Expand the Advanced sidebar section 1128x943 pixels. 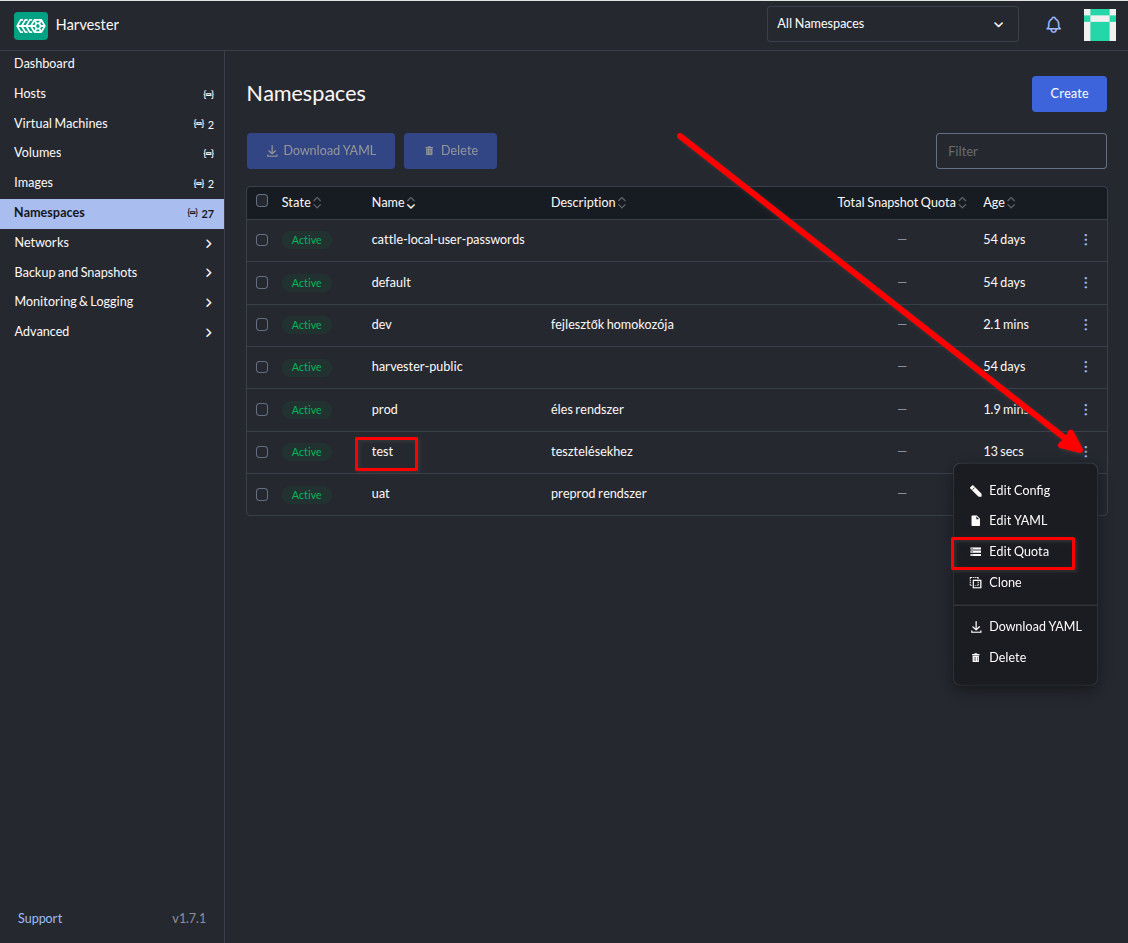tap(208, 332)
